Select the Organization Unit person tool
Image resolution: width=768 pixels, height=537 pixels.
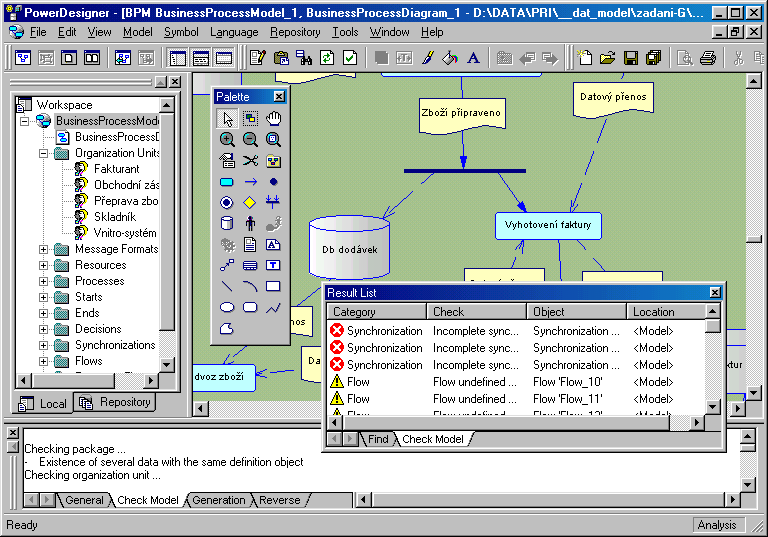click(x=250, y=223)
